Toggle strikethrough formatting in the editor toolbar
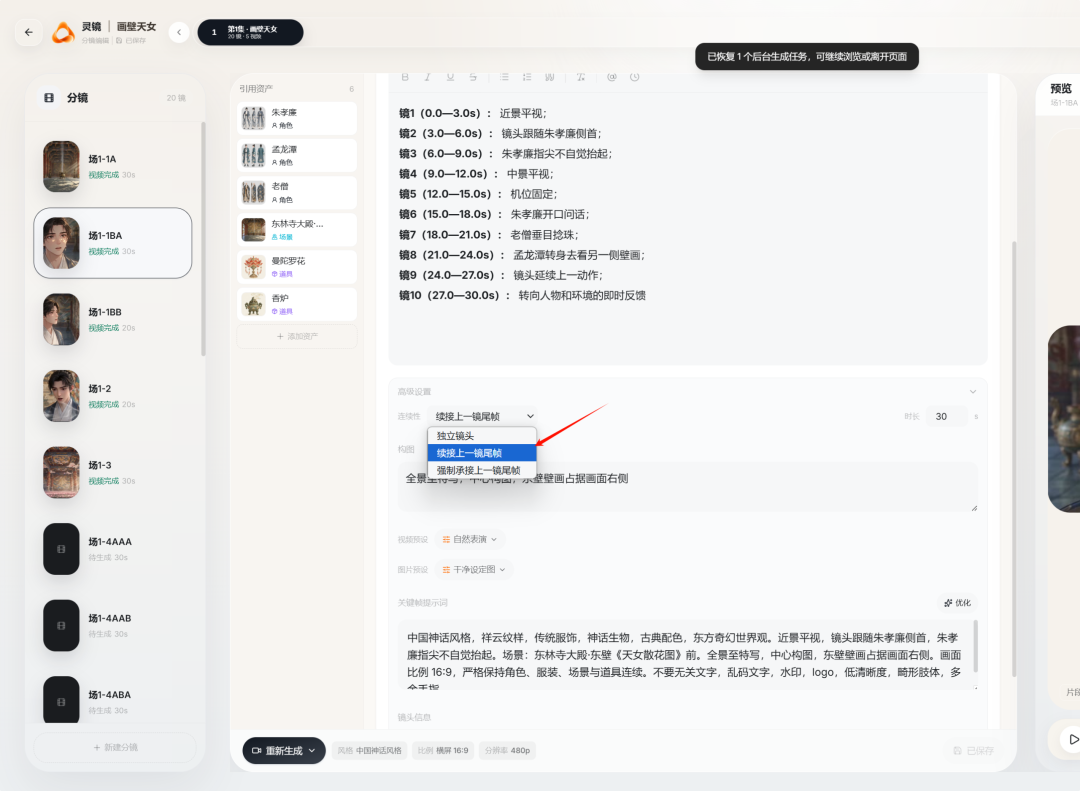Image resolution: width=1080 pixels, height=791 pixels. tap(473, 77)
